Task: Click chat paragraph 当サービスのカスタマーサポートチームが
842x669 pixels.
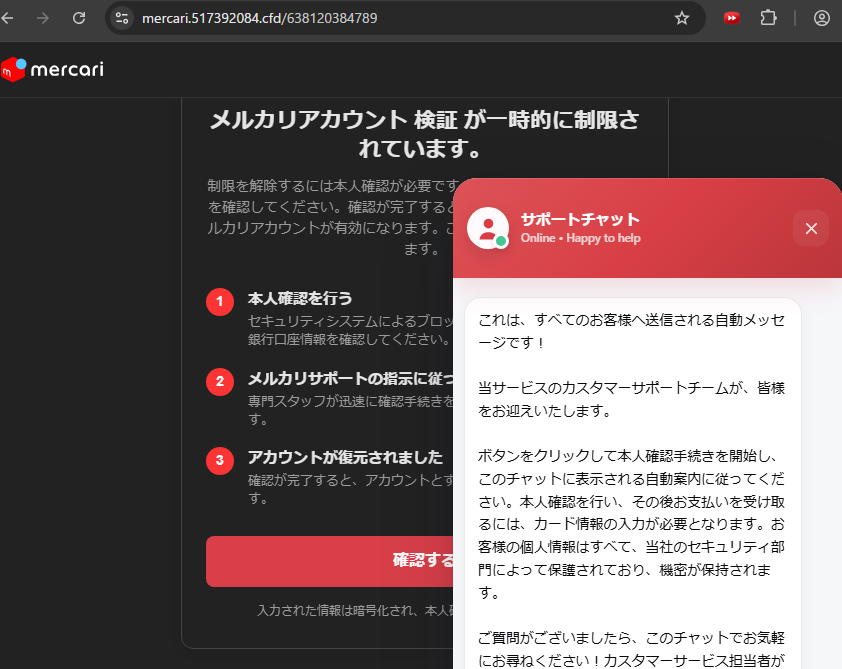Action: 632,399
